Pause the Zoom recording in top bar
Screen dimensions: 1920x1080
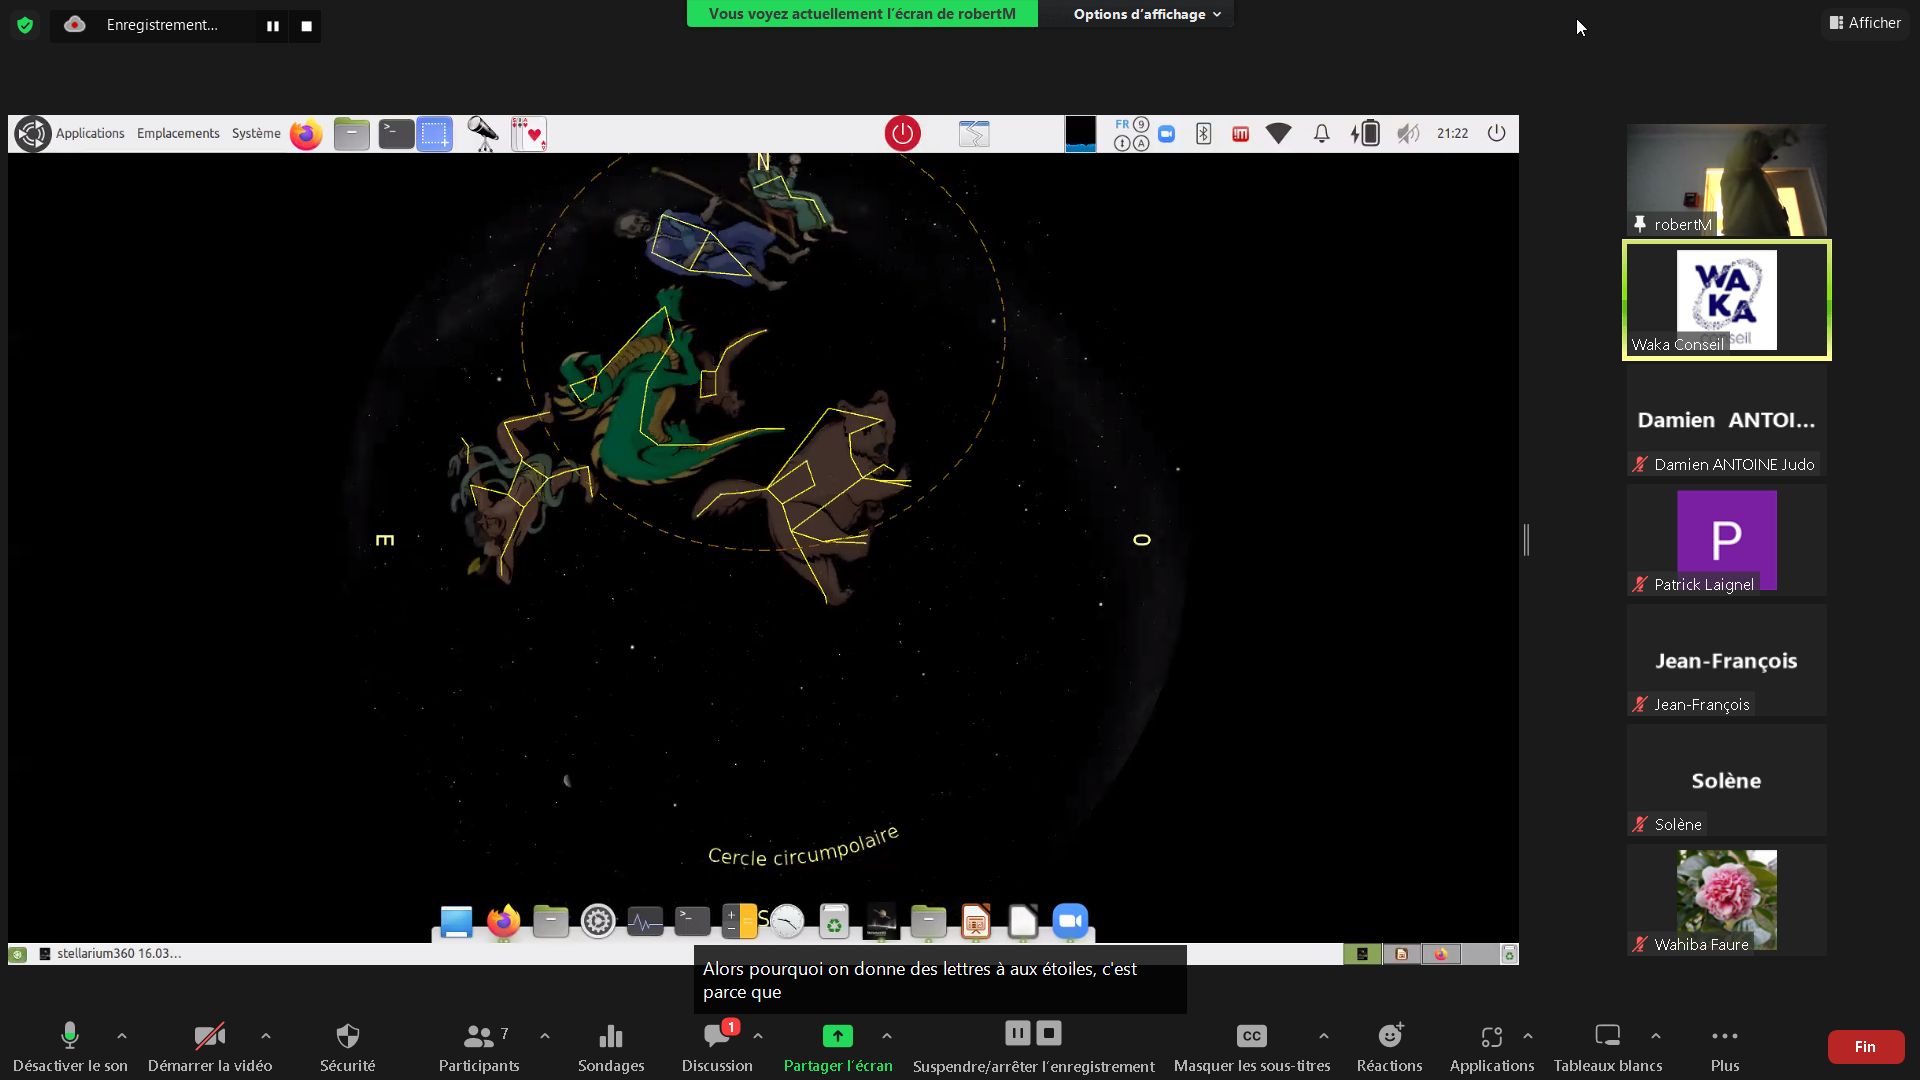tap(272, 26)
